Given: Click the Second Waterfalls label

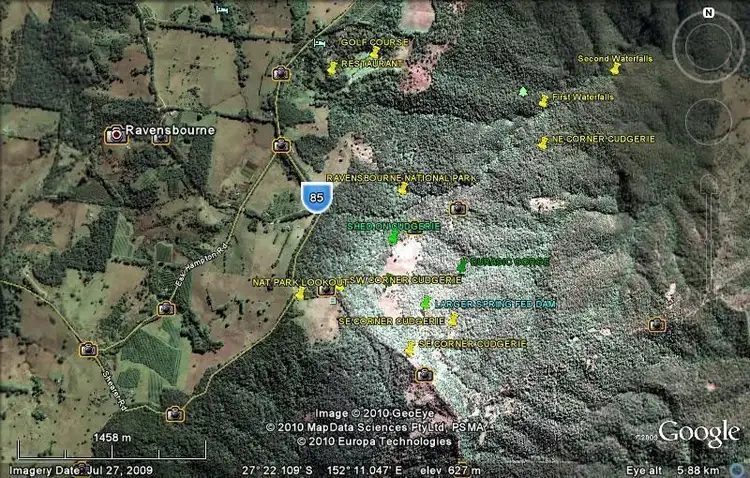Looking at the screenshot, I should click(x=615, y=58).
